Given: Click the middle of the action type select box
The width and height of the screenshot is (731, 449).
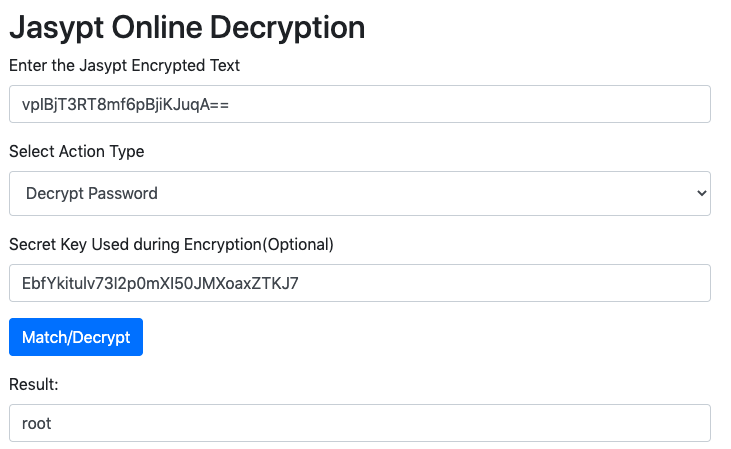Looking at the screenshot, I should click(x=359, y=193).
